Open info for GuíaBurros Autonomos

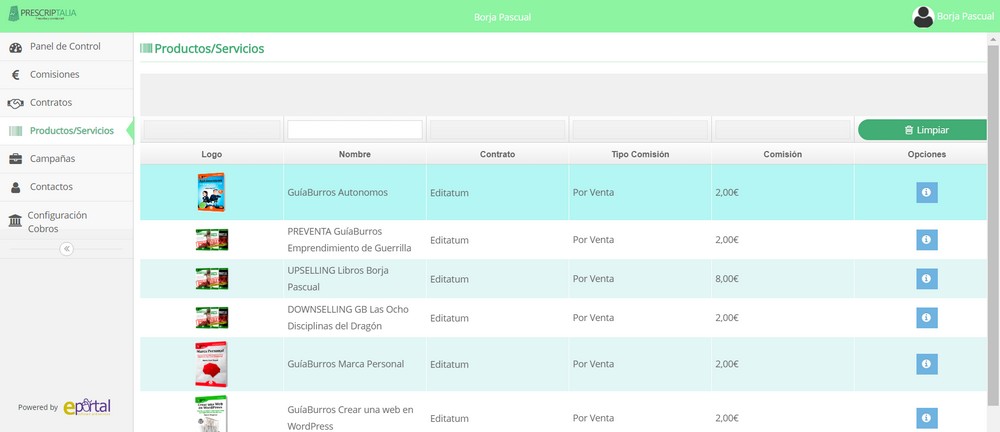pyautogui.click(x=926, y=192)
